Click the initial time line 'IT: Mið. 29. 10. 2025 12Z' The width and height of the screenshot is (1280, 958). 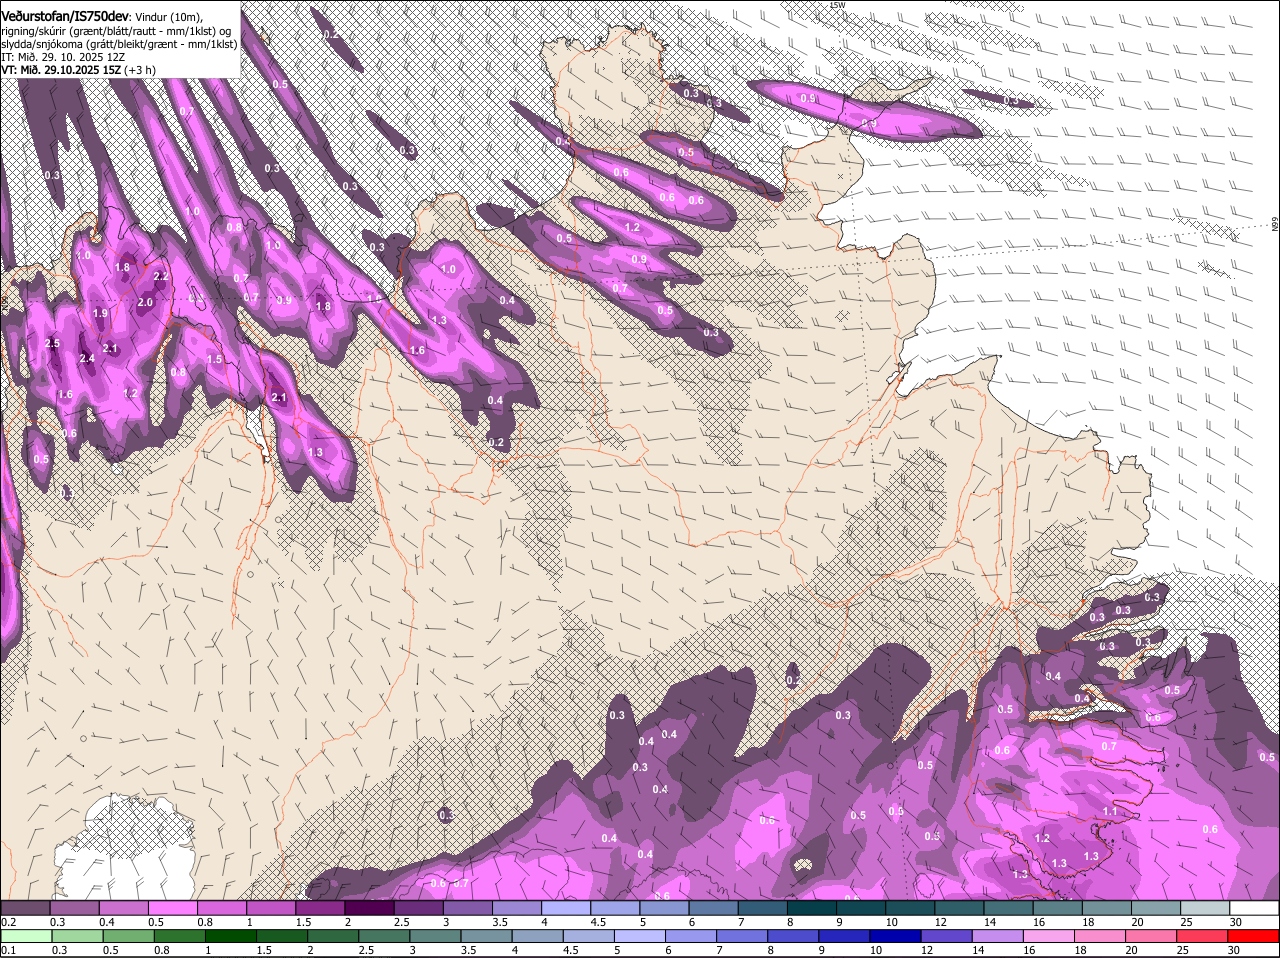[x=62, y=57]
